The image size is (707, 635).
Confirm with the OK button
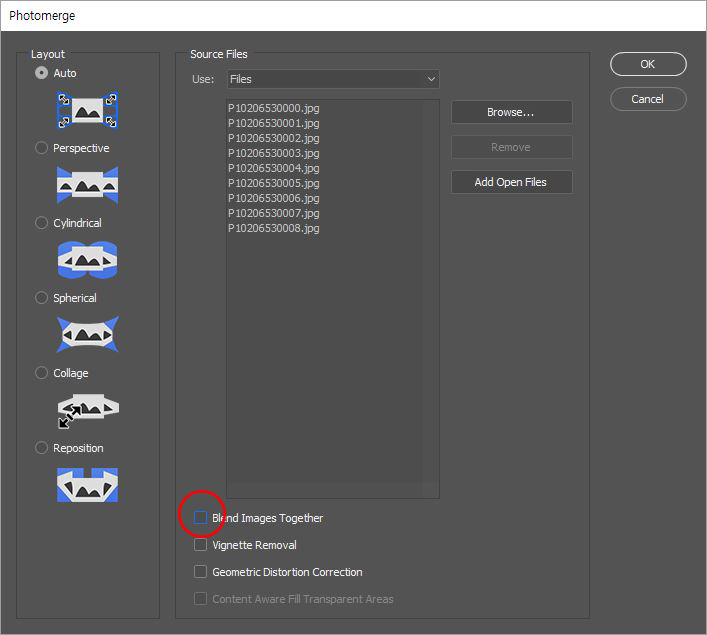click(x=648, y=64)
